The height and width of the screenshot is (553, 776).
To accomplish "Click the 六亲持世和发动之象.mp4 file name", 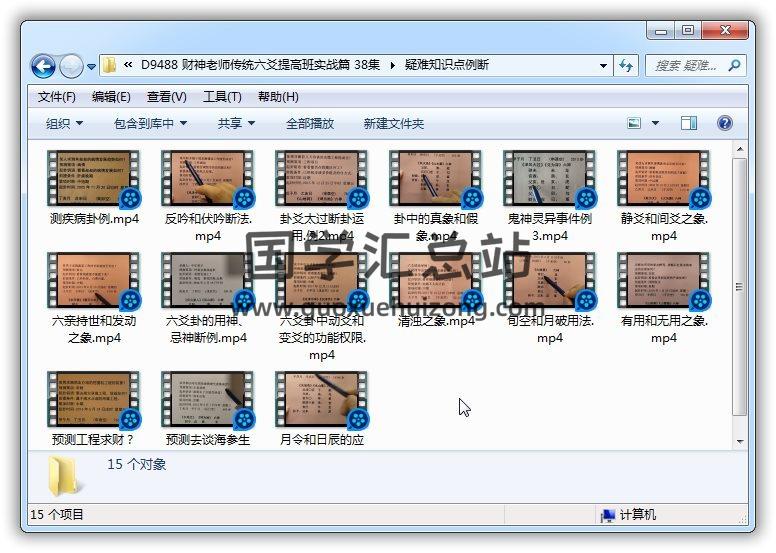I will (94, 329).
